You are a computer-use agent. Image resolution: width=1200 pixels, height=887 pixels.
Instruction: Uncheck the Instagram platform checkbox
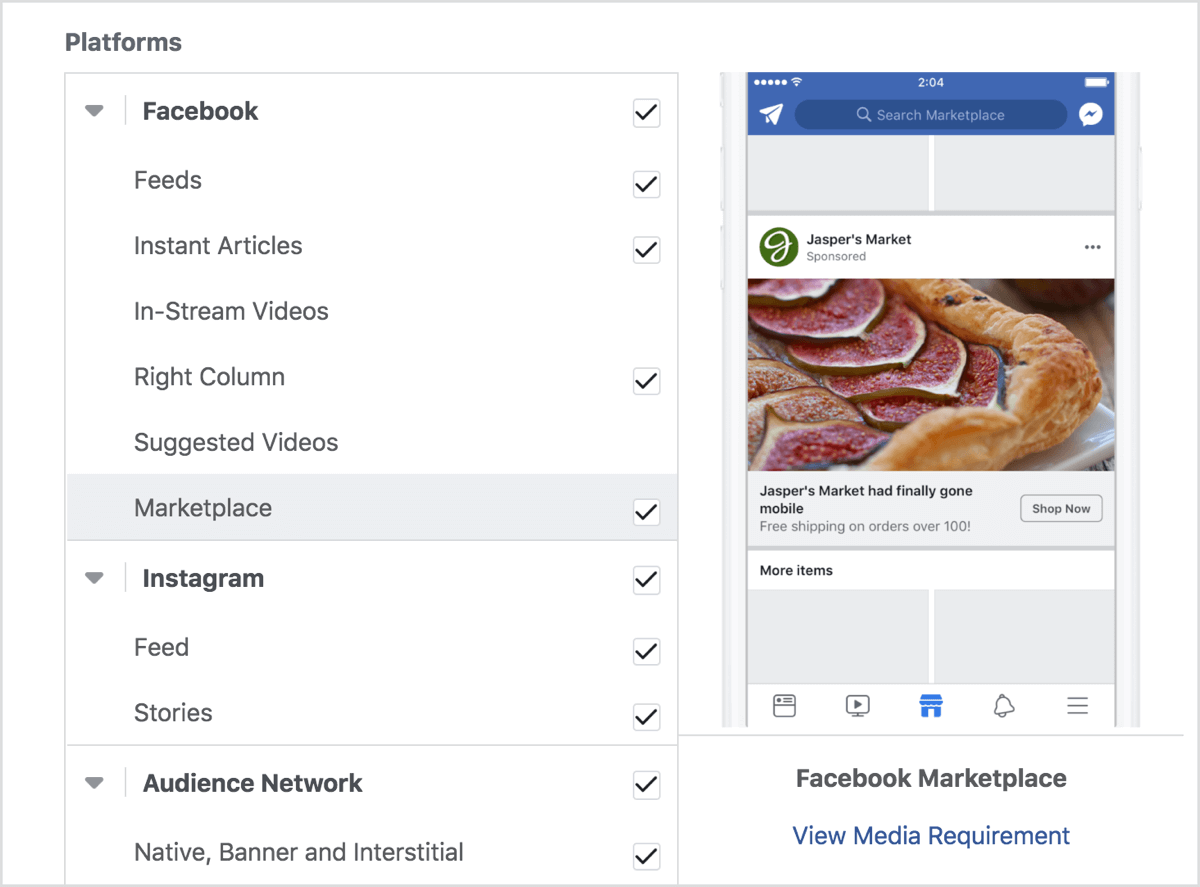(647, 580)
